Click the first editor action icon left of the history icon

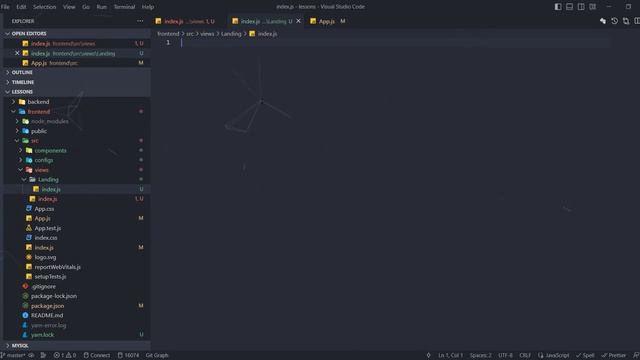[x=603, y=21]
